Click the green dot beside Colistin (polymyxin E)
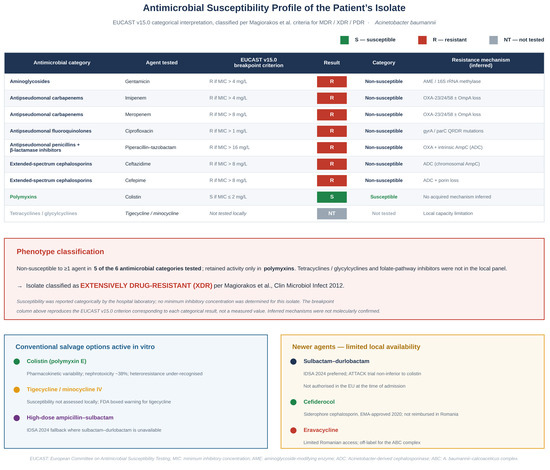The image size is (550, 470). tap(16, 361)
